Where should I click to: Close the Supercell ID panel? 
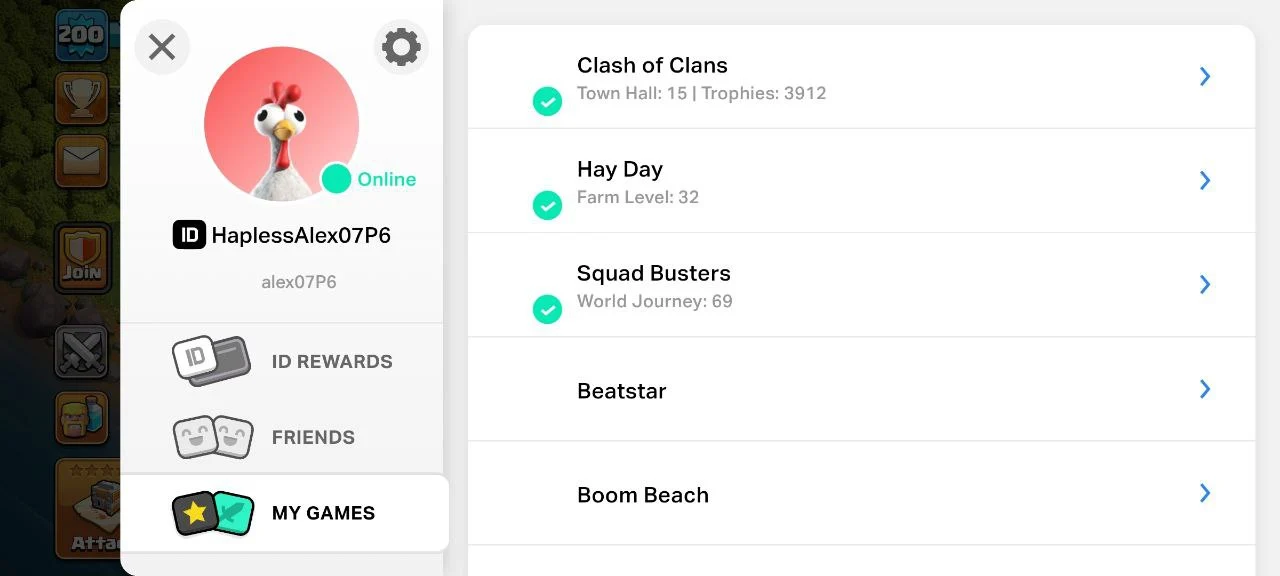coord(162,47)
